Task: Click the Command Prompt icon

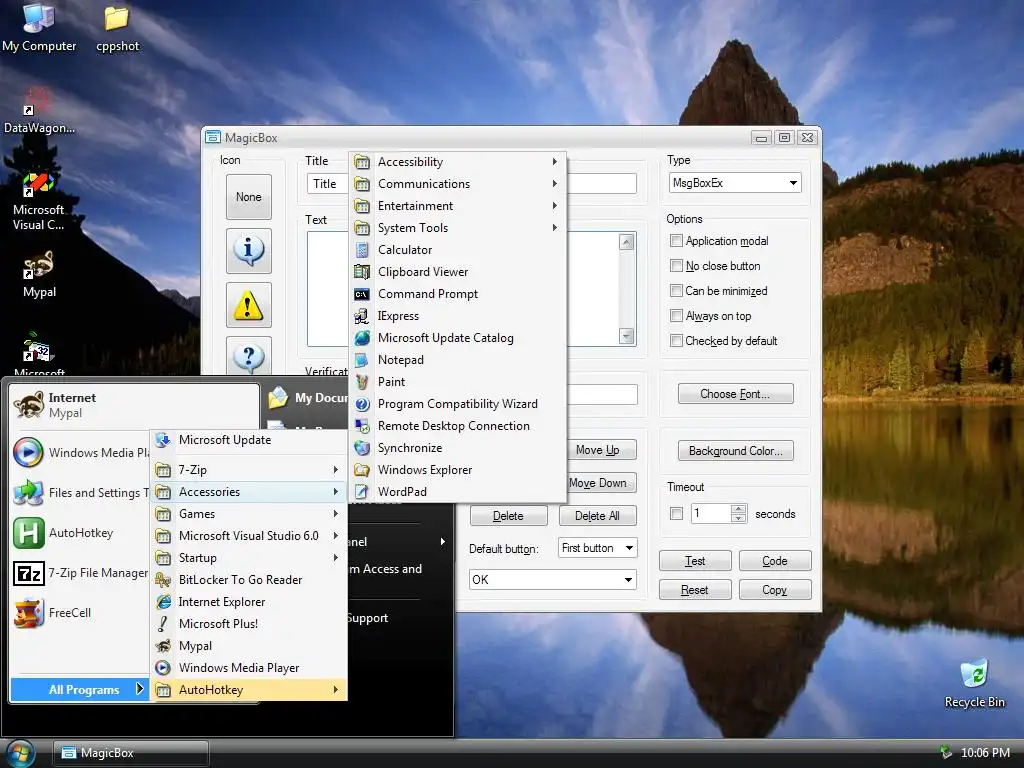Action: pyautogui.click(x=362, y=294)
